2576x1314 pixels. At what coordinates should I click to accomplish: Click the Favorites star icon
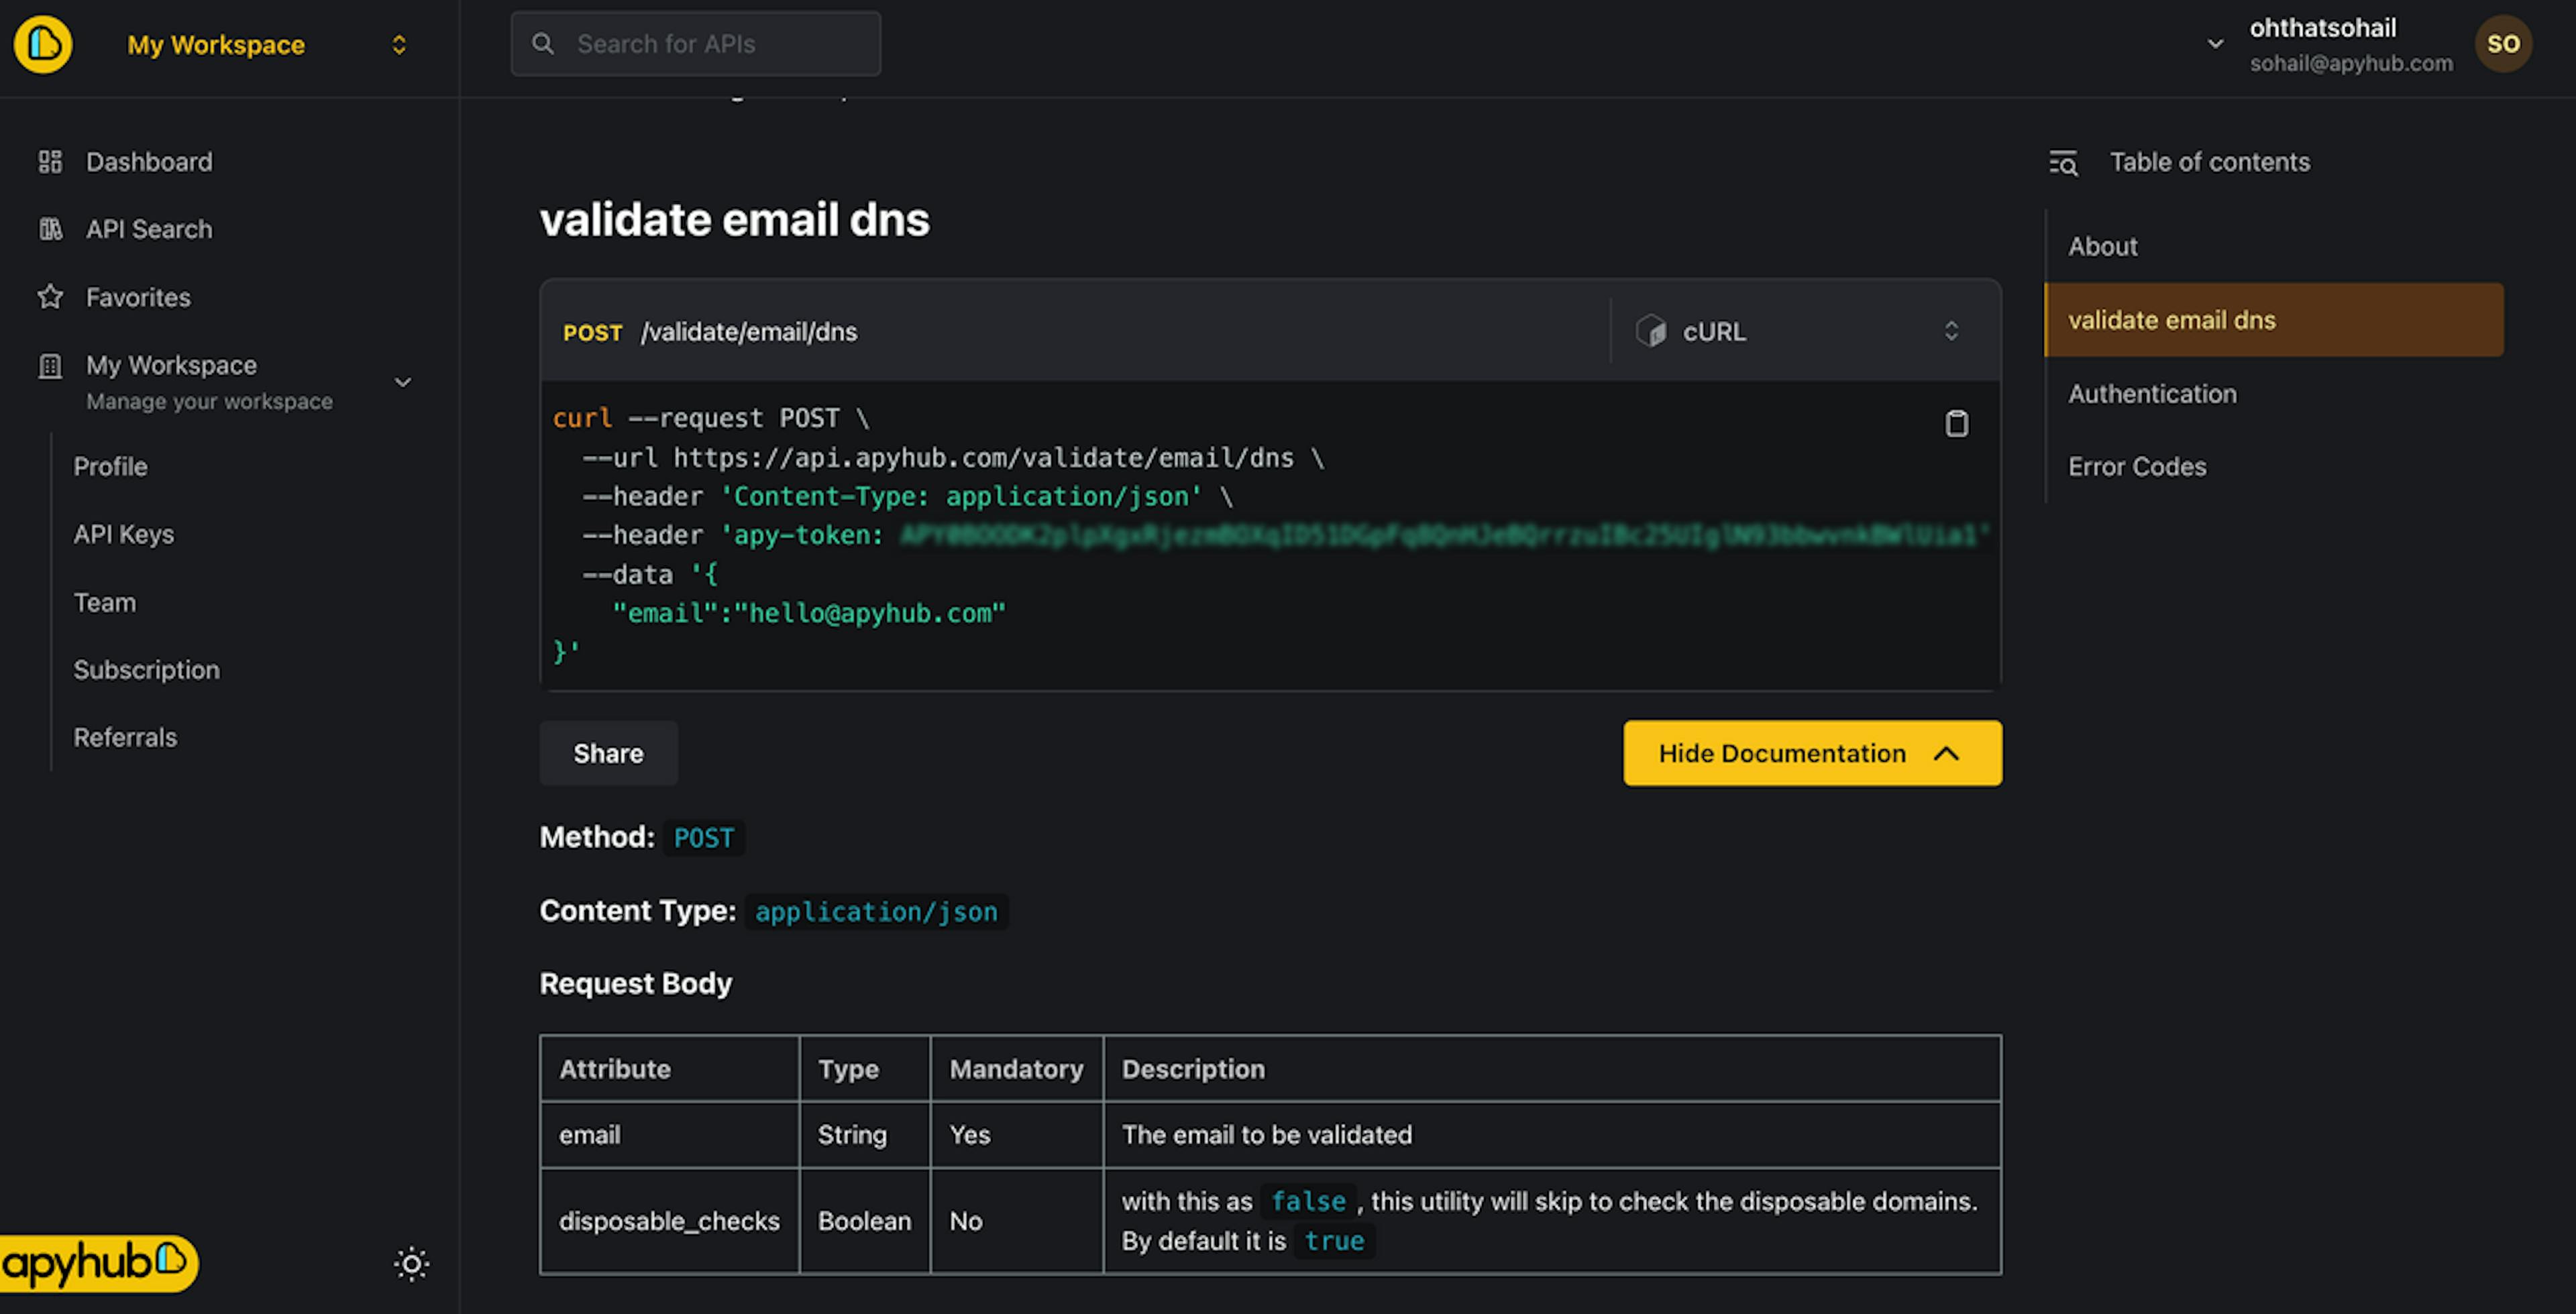[50, 297]
